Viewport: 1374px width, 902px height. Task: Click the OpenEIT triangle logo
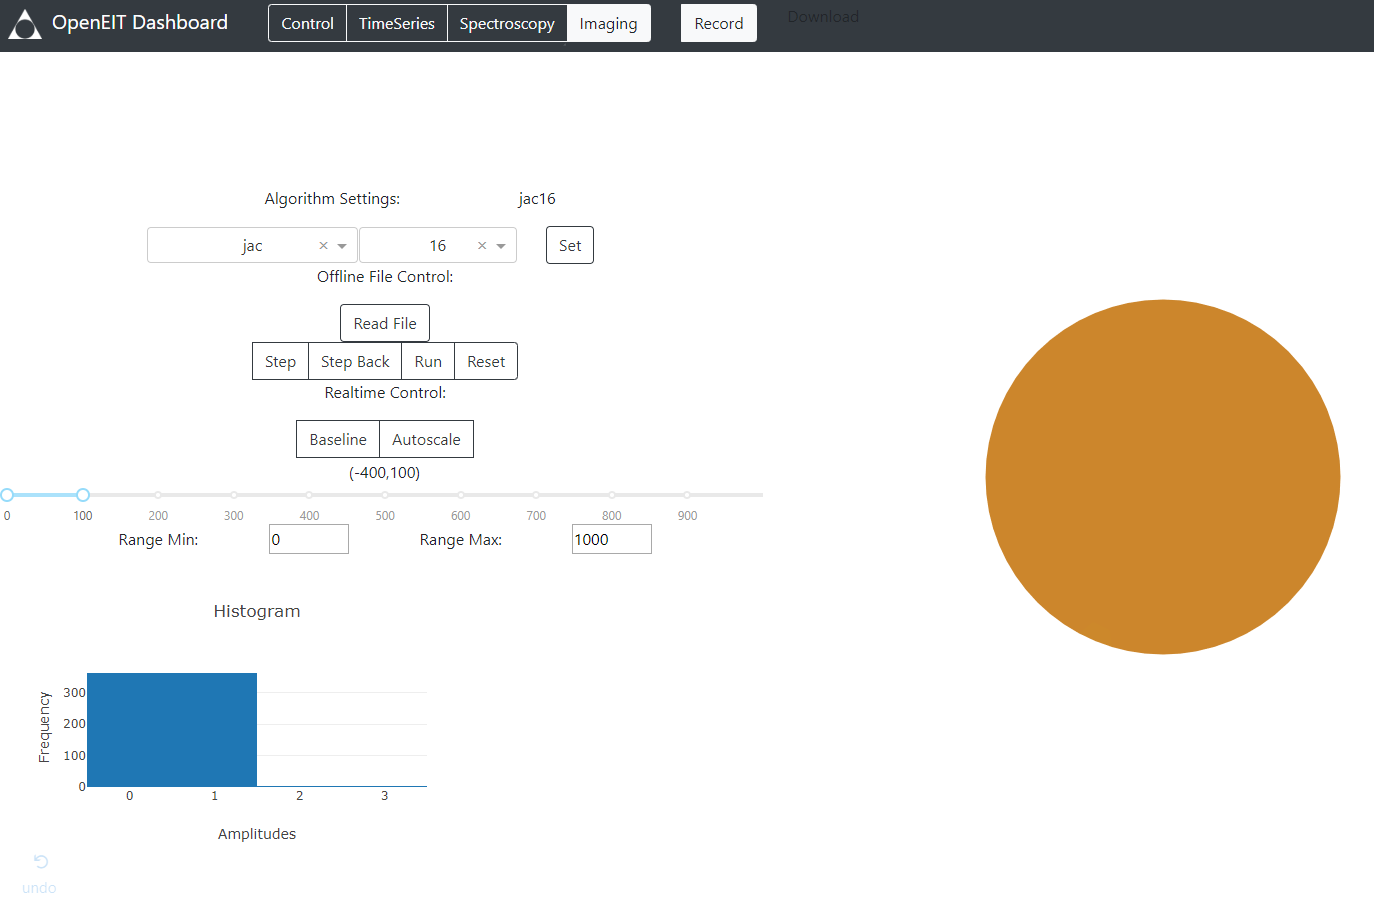pyautogui.click(x=24, y=24)
